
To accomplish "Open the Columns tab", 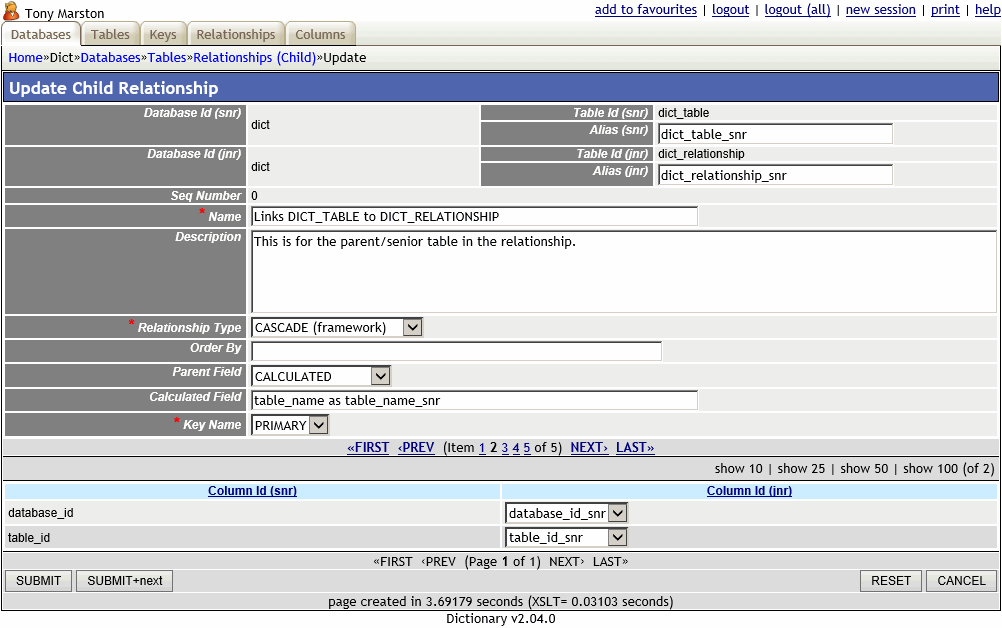I will click(x=320, y=33).
